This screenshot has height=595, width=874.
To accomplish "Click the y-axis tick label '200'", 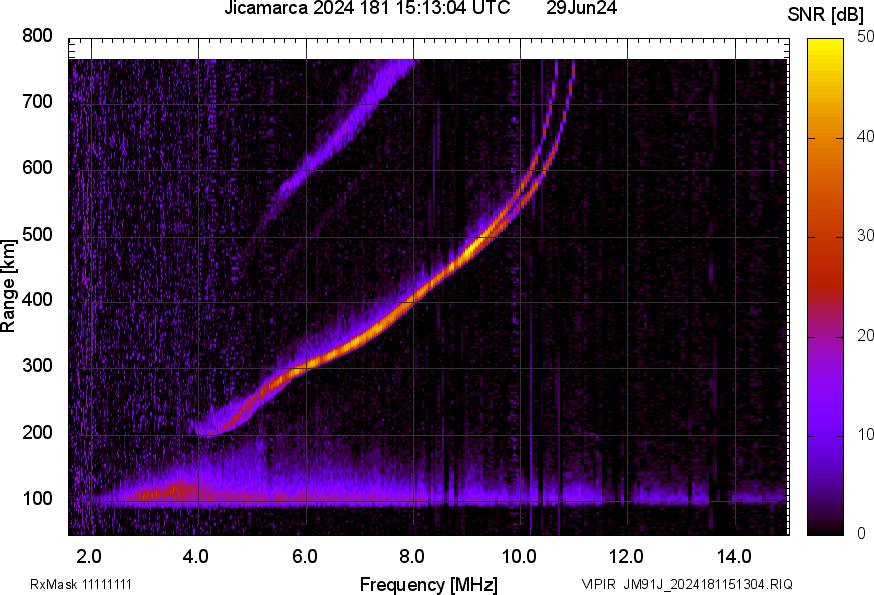I will pos(37,433).
